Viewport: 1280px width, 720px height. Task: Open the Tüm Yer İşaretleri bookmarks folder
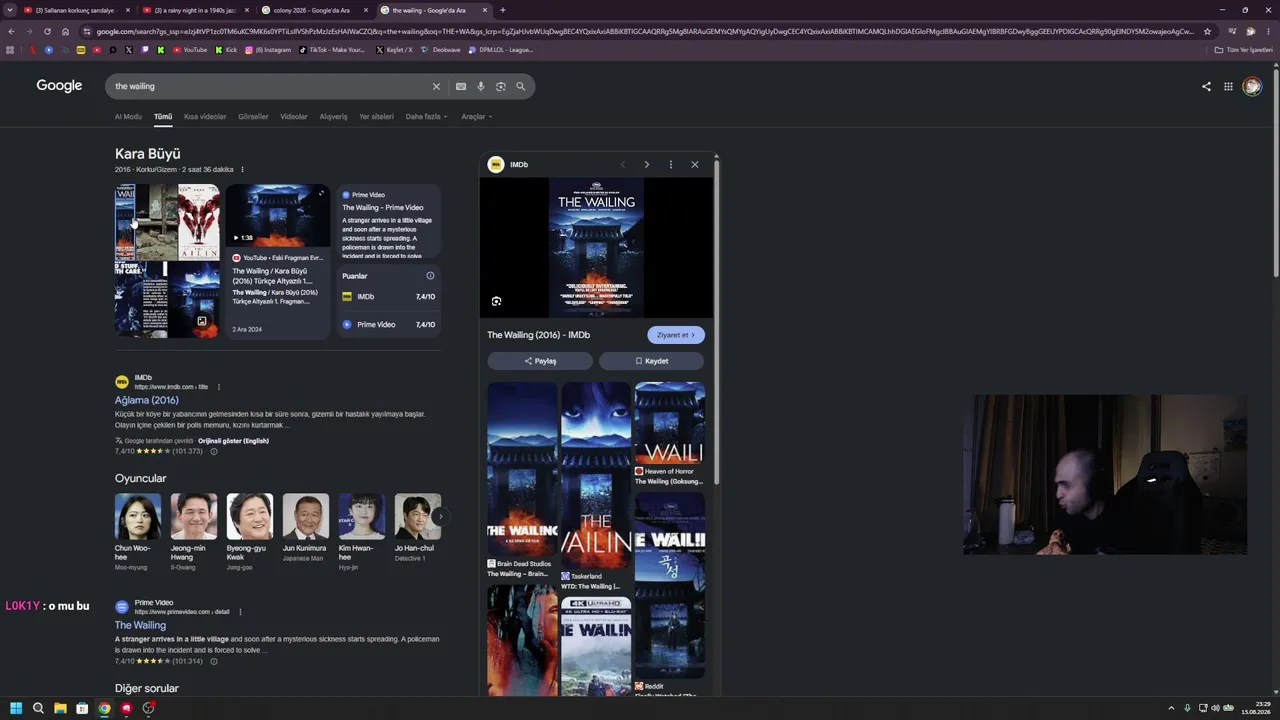(1244, 50)
